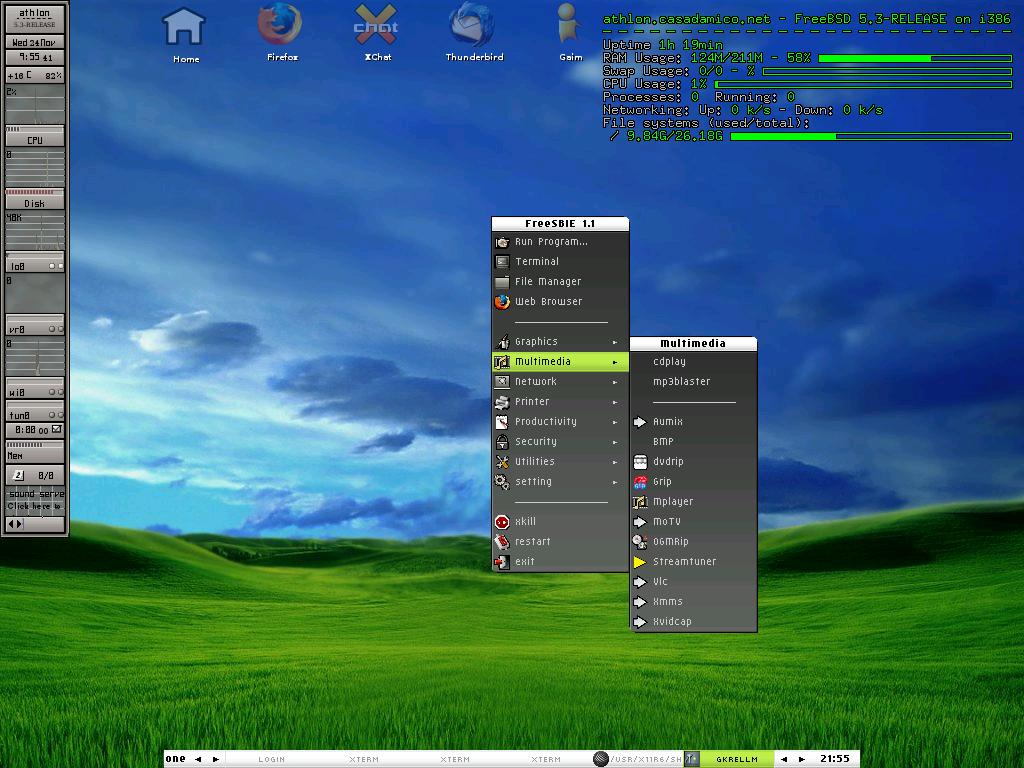Expand the Printer submenu arrow
1024x768 pixels.
[x=615, y=402]
